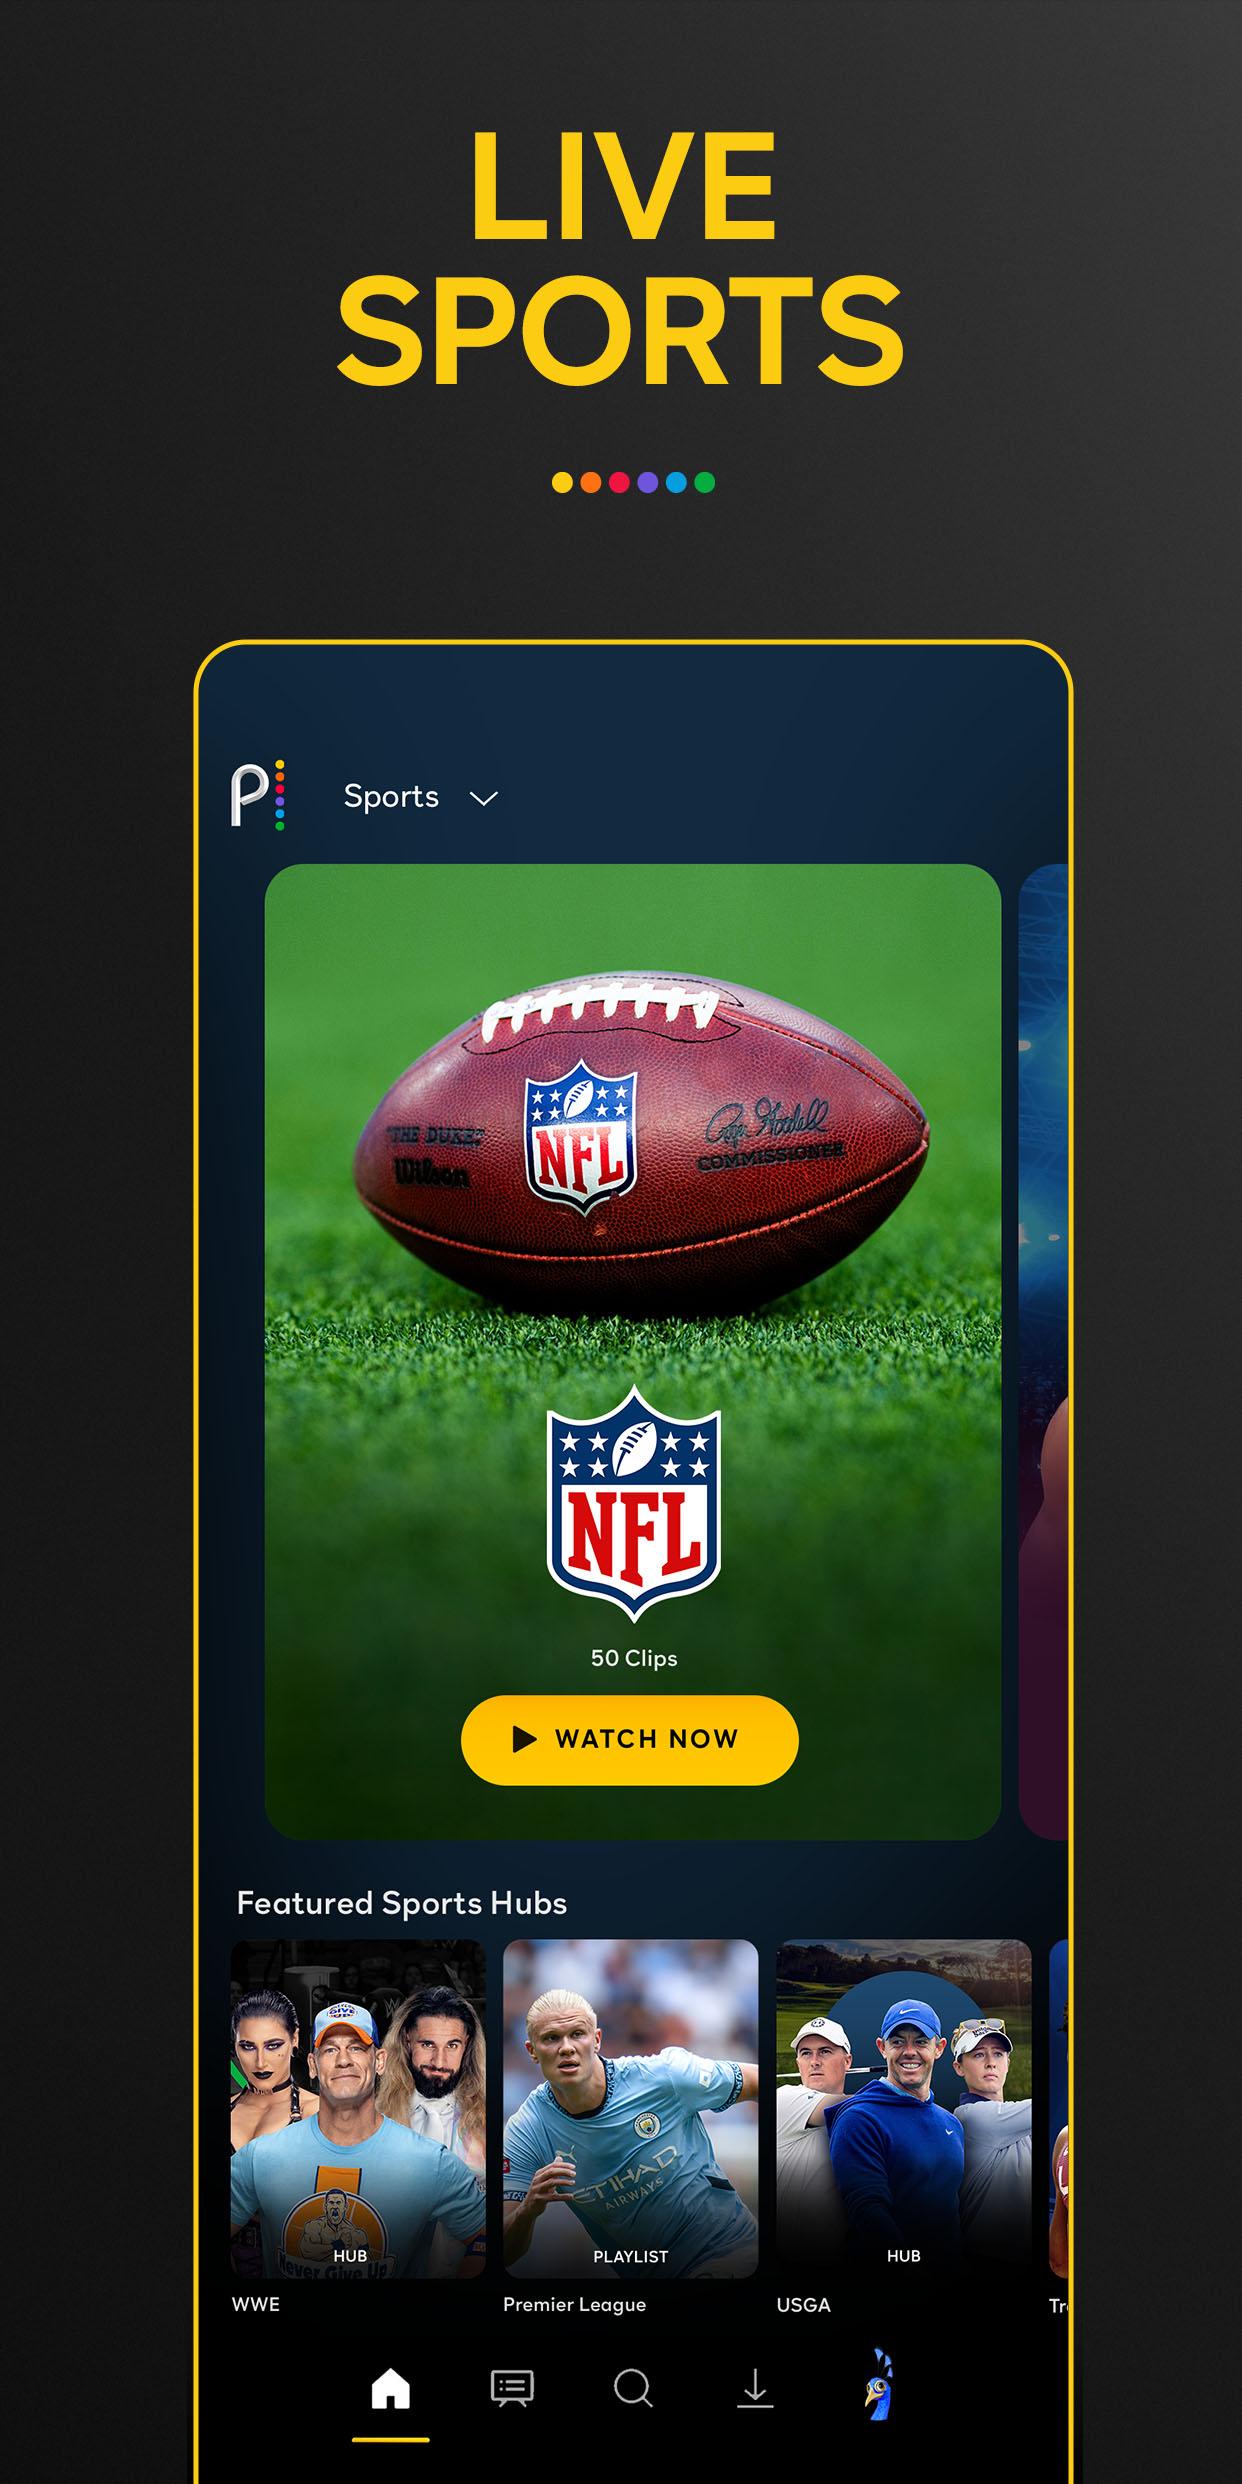Tap the next carousel card peeking right
Screen dimensions: 1242x2484
1043,1352
